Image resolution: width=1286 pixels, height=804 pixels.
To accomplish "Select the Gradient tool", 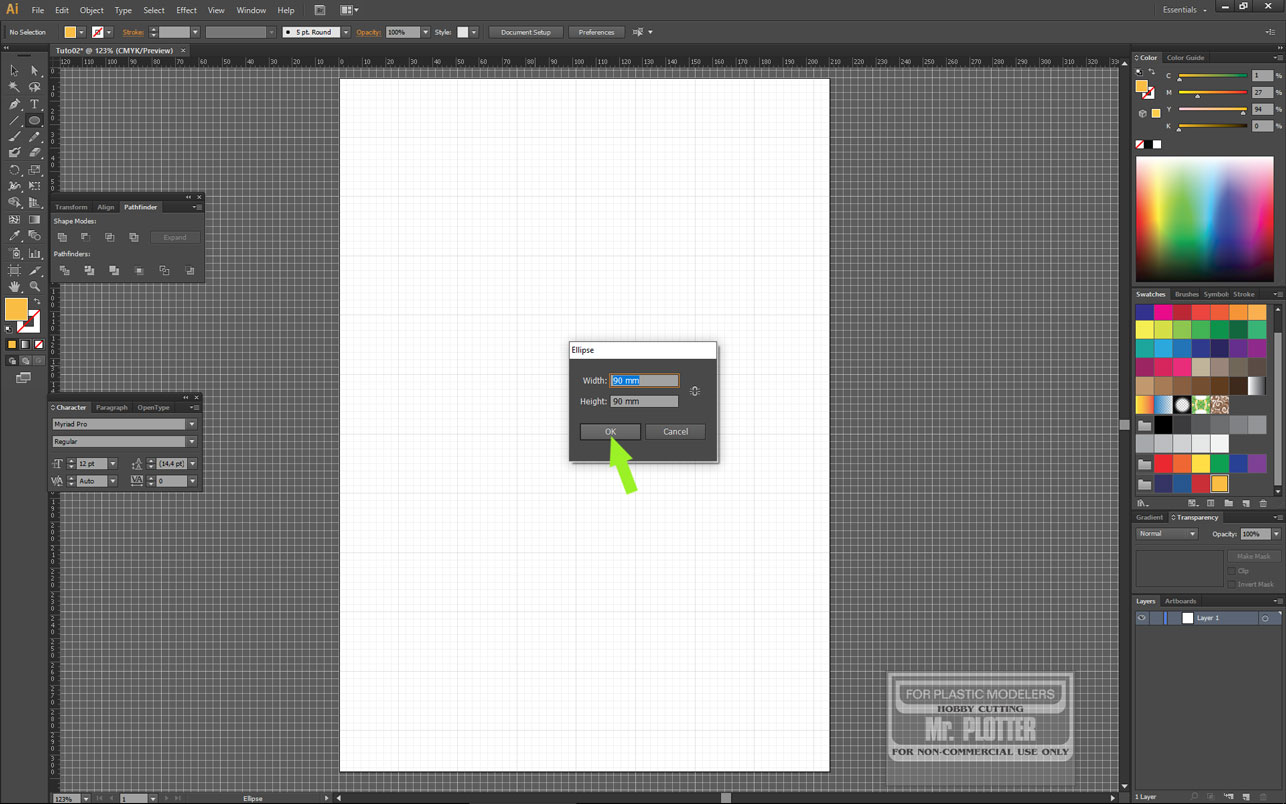I will click(x=34, y=219).
